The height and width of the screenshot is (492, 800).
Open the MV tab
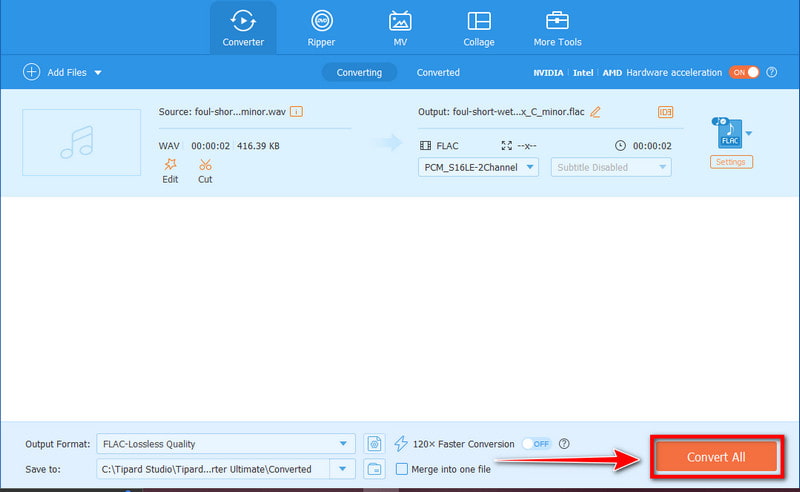pos(400,28)
